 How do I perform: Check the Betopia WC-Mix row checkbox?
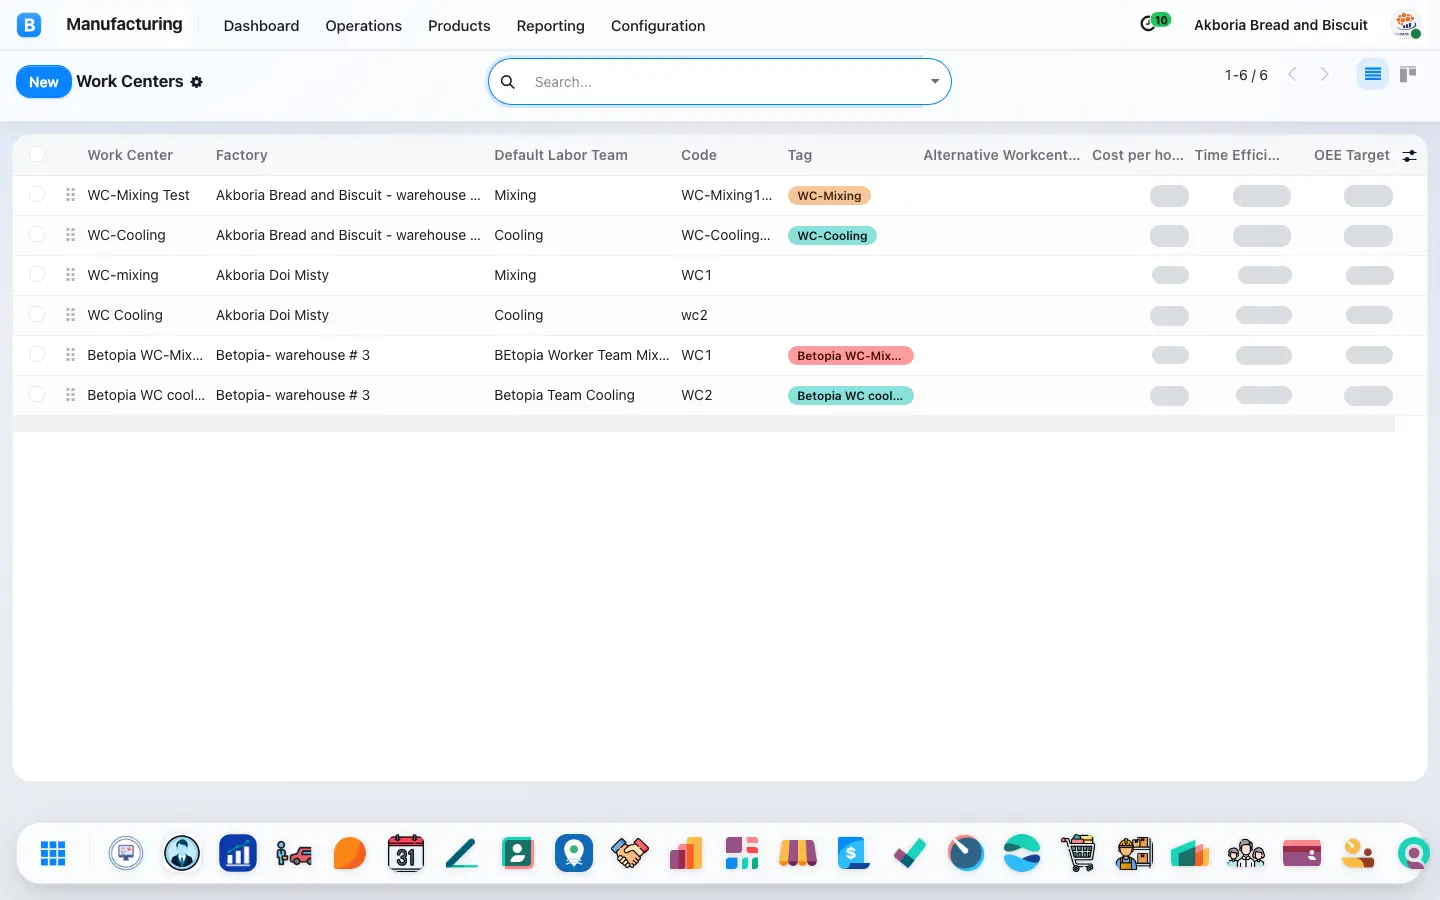click(x=37, y=354)
